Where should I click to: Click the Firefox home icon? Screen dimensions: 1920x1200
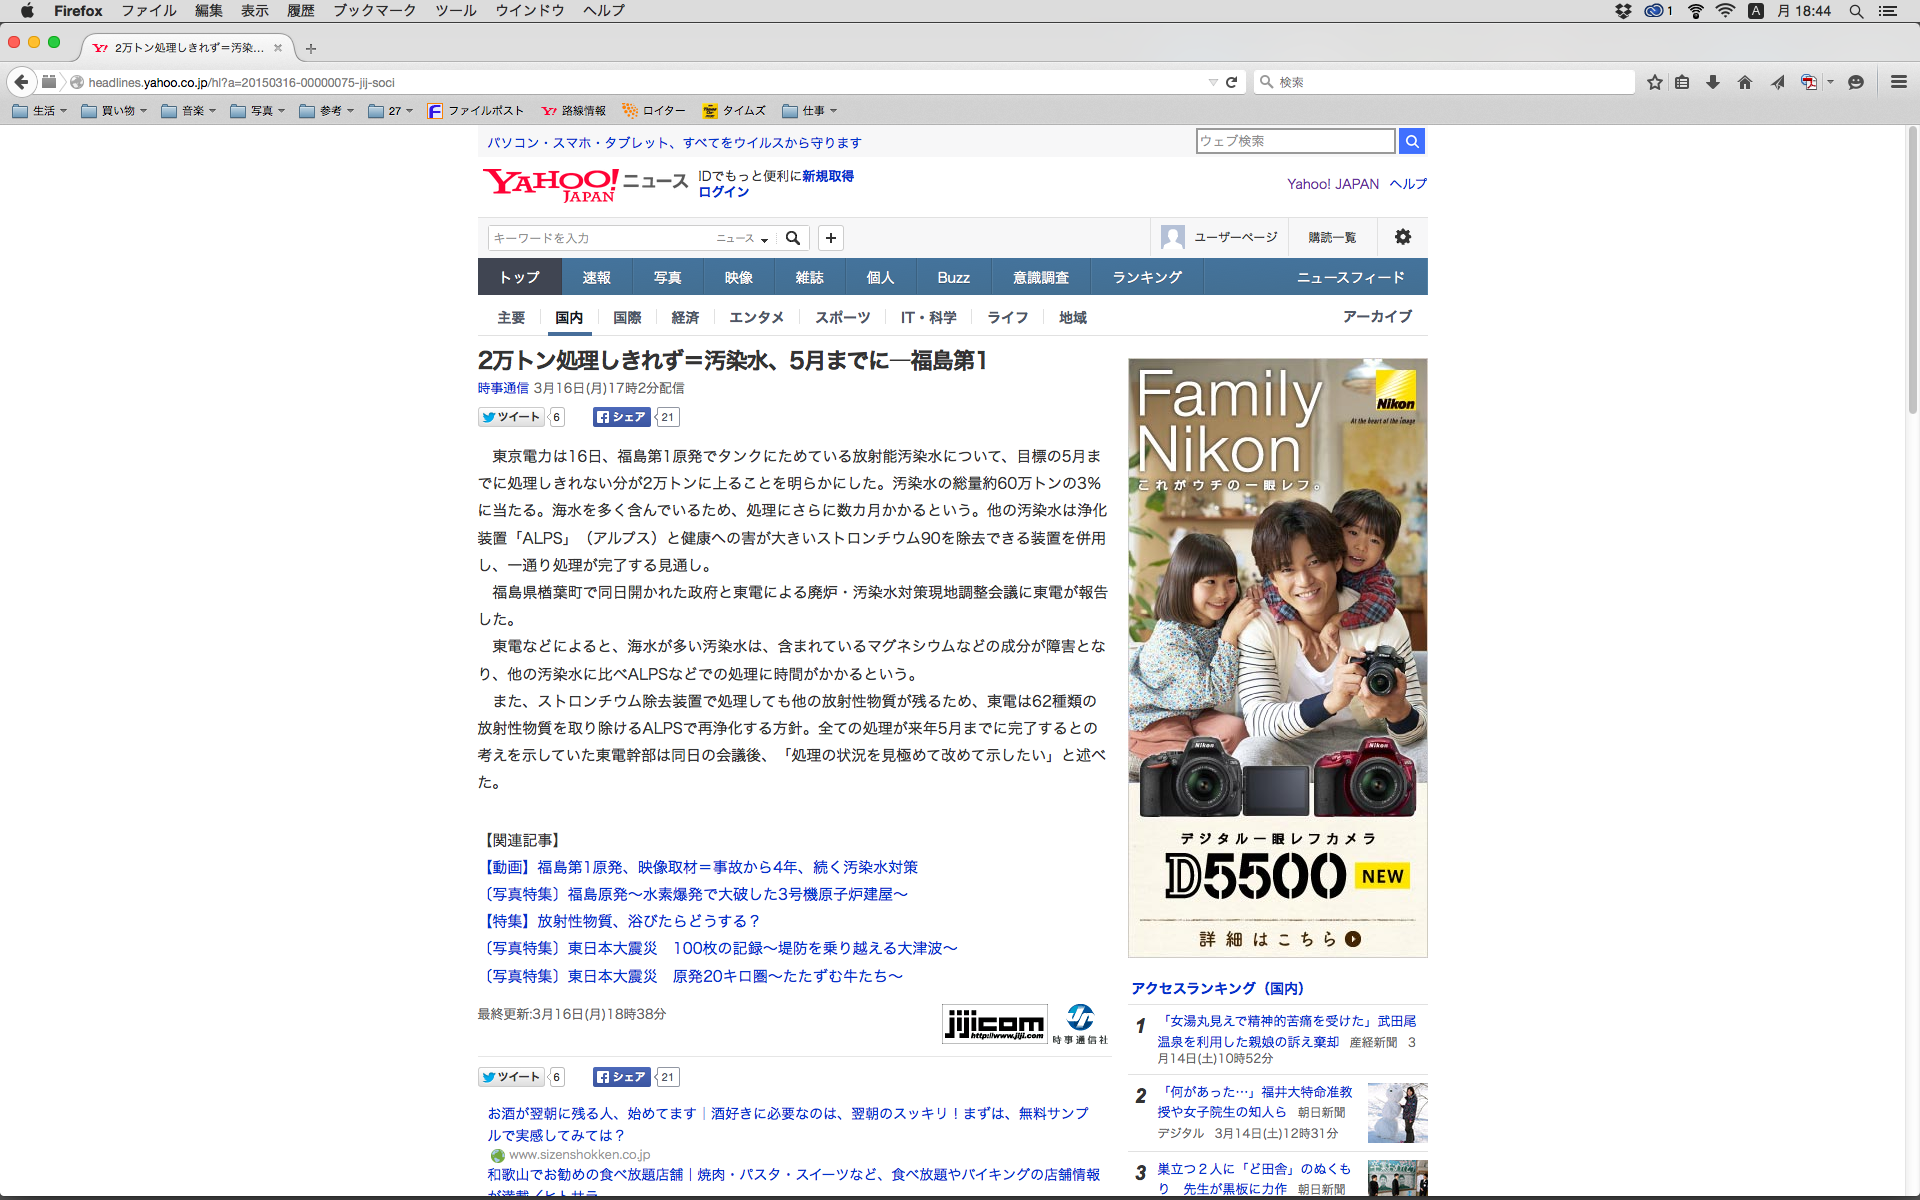1745,82
